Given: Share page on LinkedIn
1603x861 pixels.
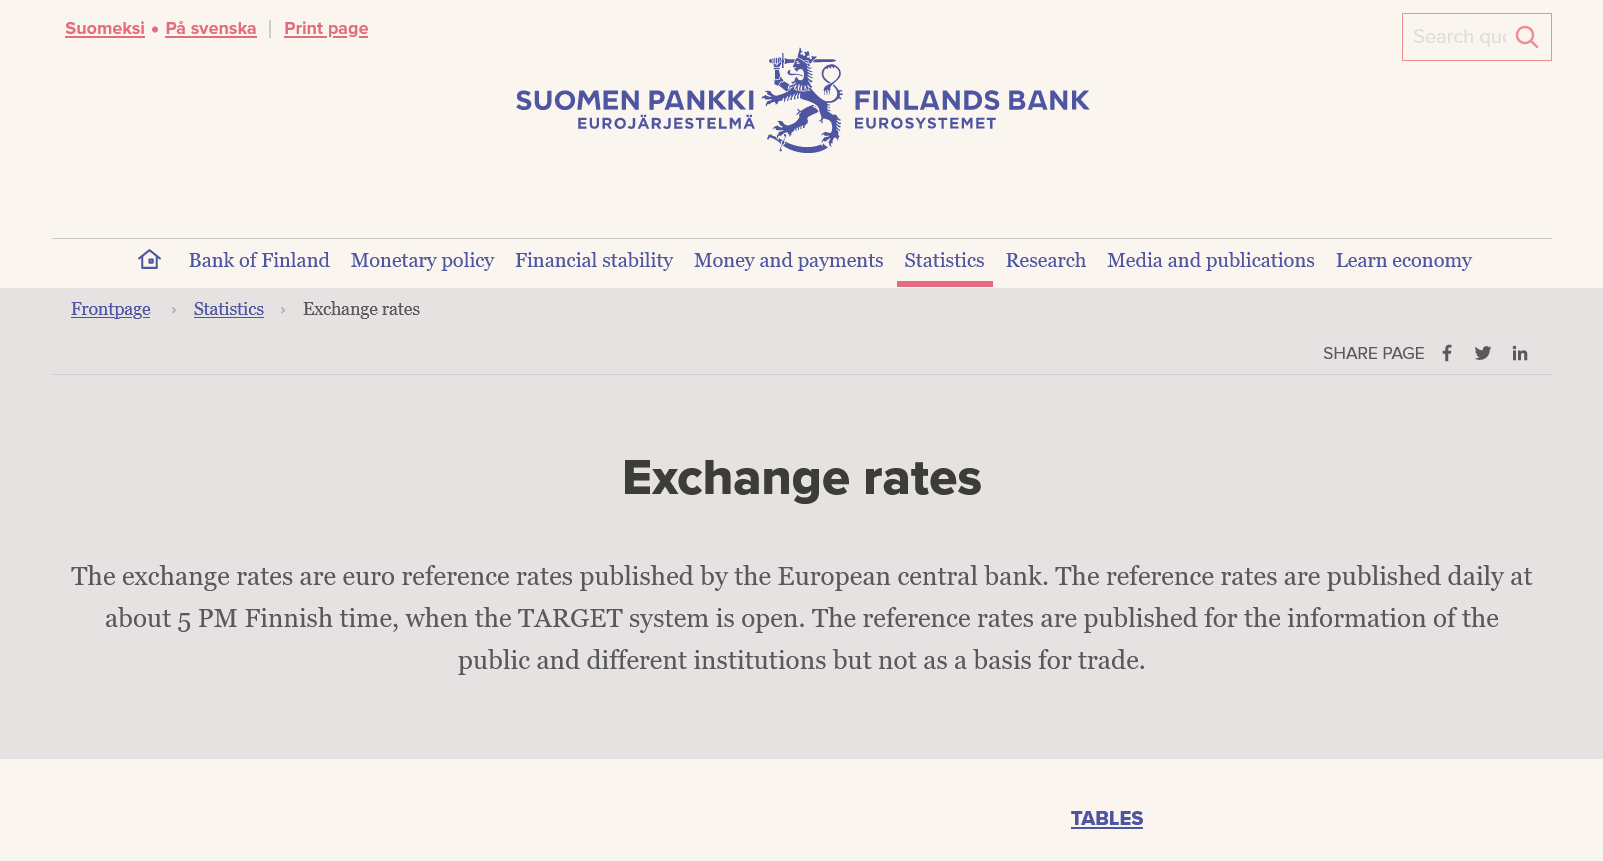Looking at the screenshot, I should [1520, 353].
